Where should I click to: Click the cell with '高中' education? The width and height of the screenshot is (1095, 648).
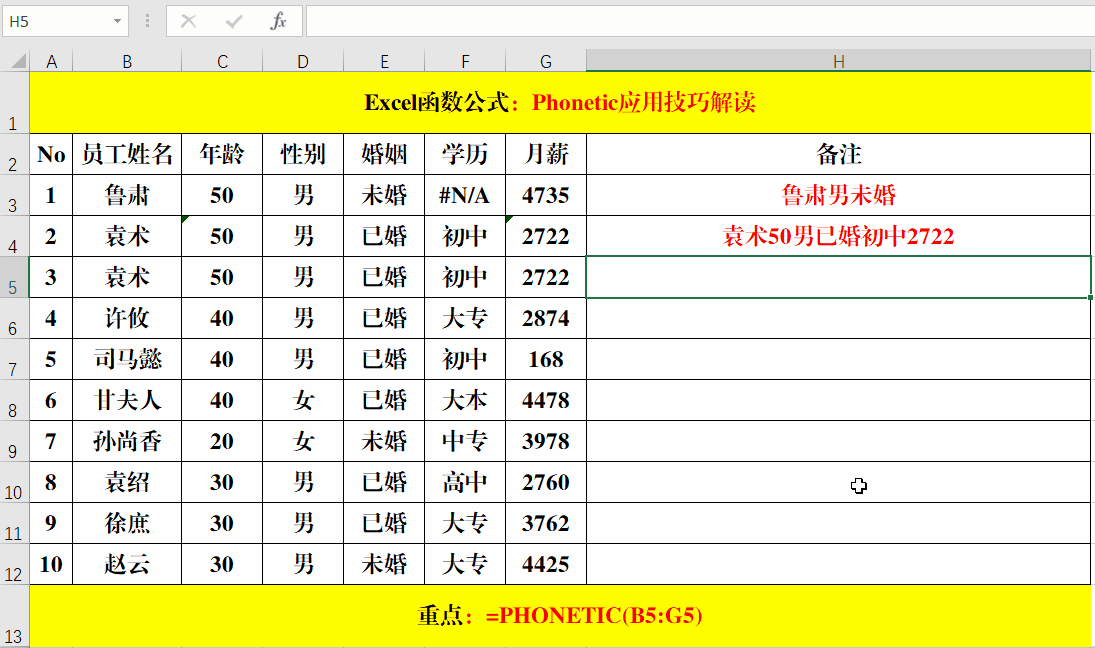tap(465, 483)
